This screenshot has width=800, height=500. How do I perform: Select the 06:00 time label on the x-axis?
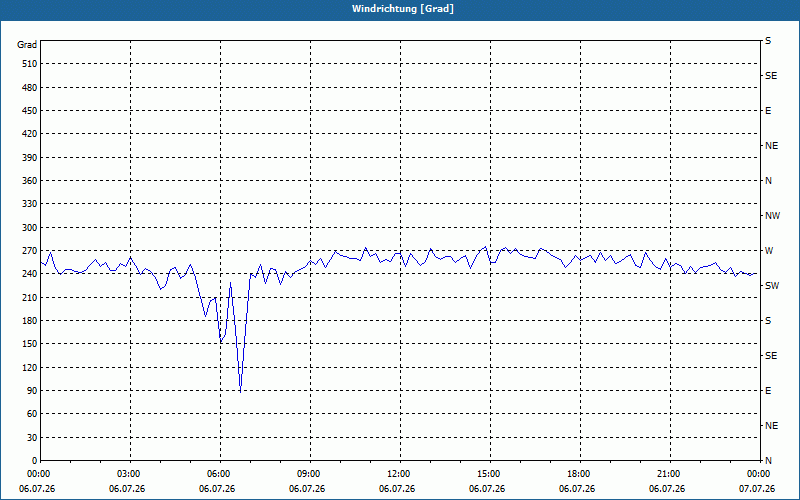220,474
